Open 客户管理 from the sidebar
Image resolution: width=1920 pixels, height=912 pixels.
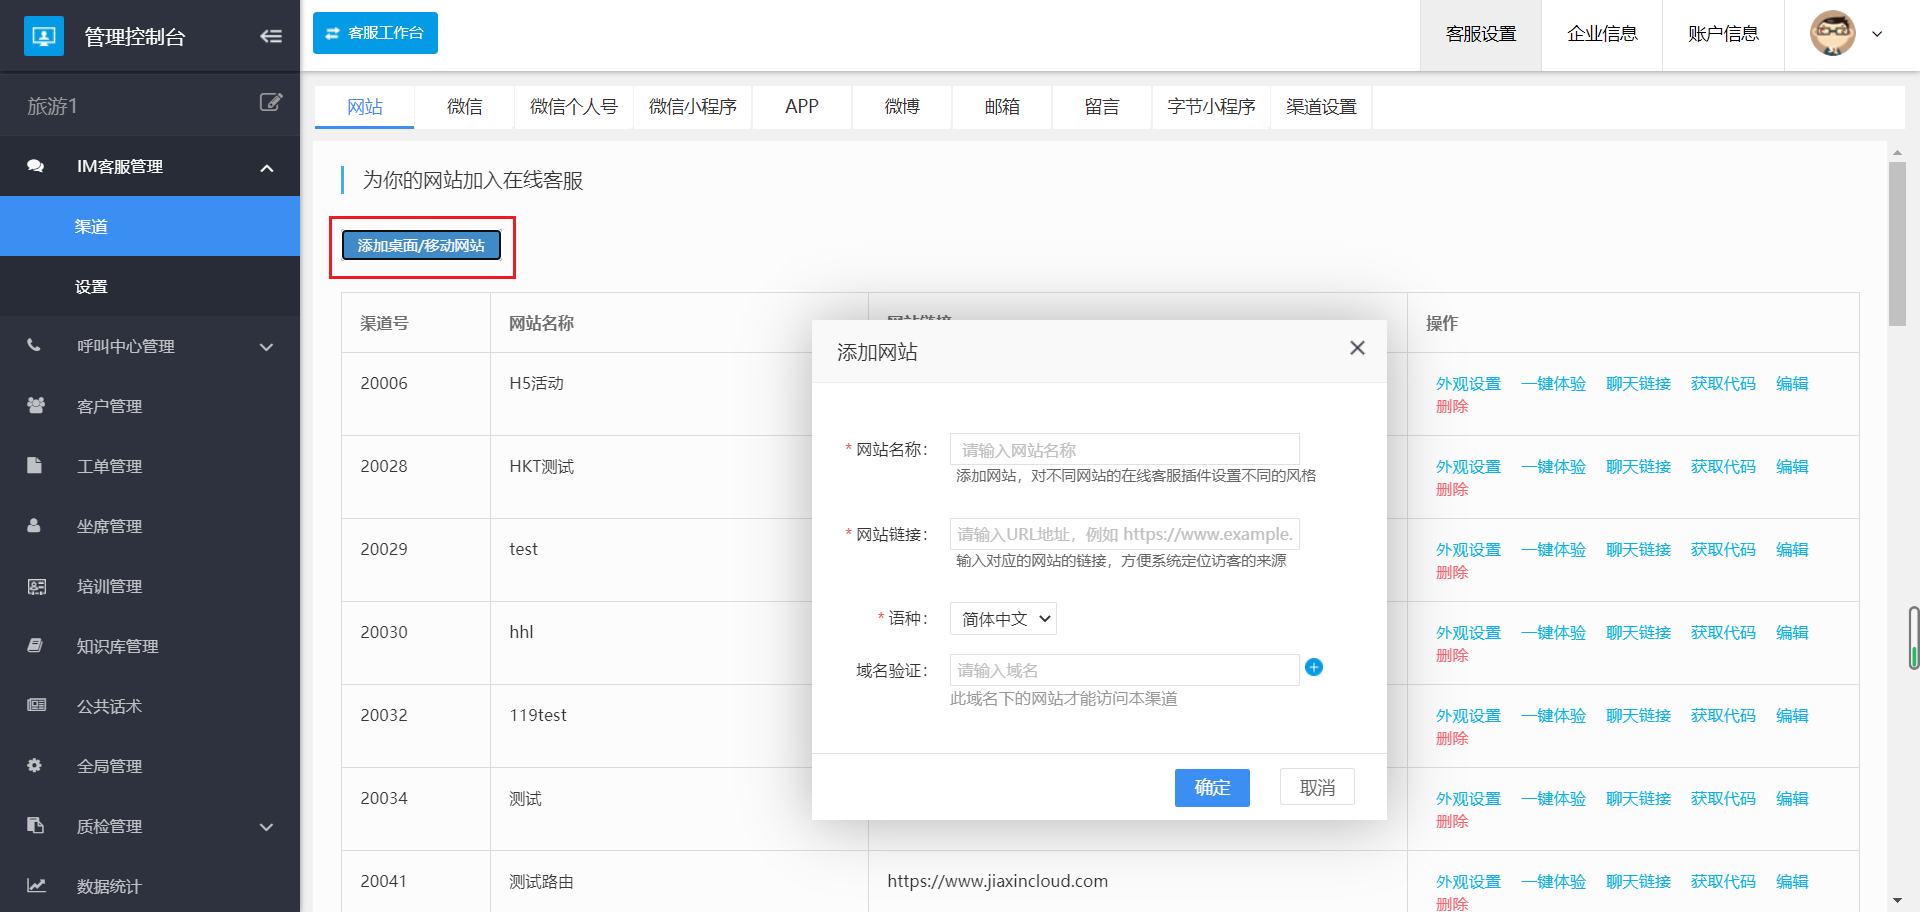pyautogui.click(x=110, y=406)
